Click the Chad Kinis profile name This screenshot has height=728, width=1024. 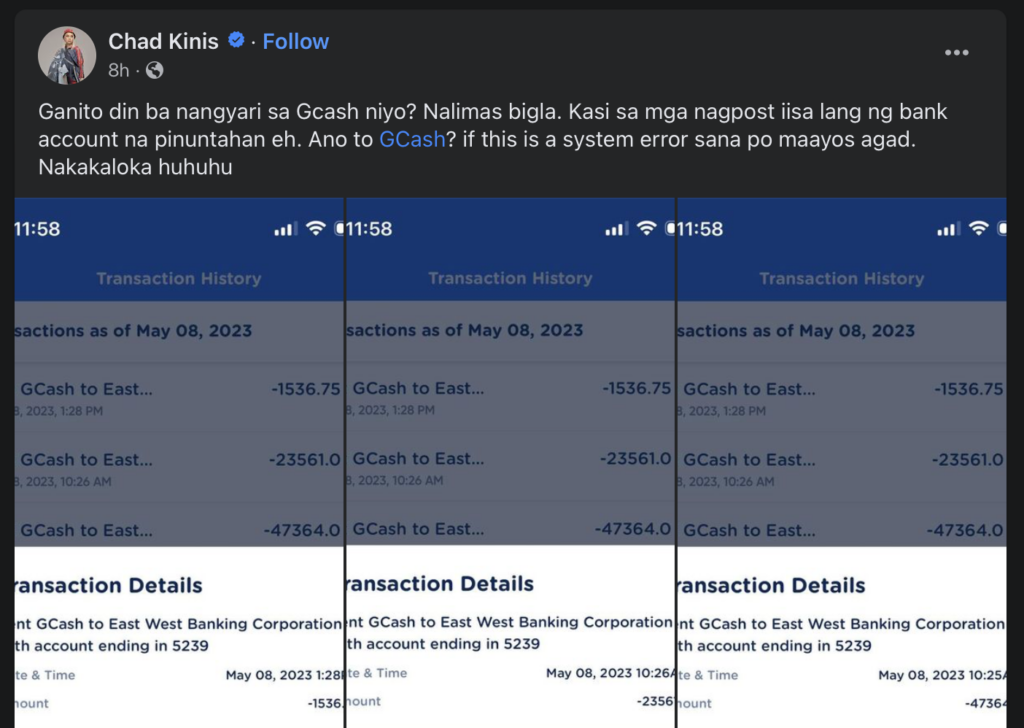(163, 41)
